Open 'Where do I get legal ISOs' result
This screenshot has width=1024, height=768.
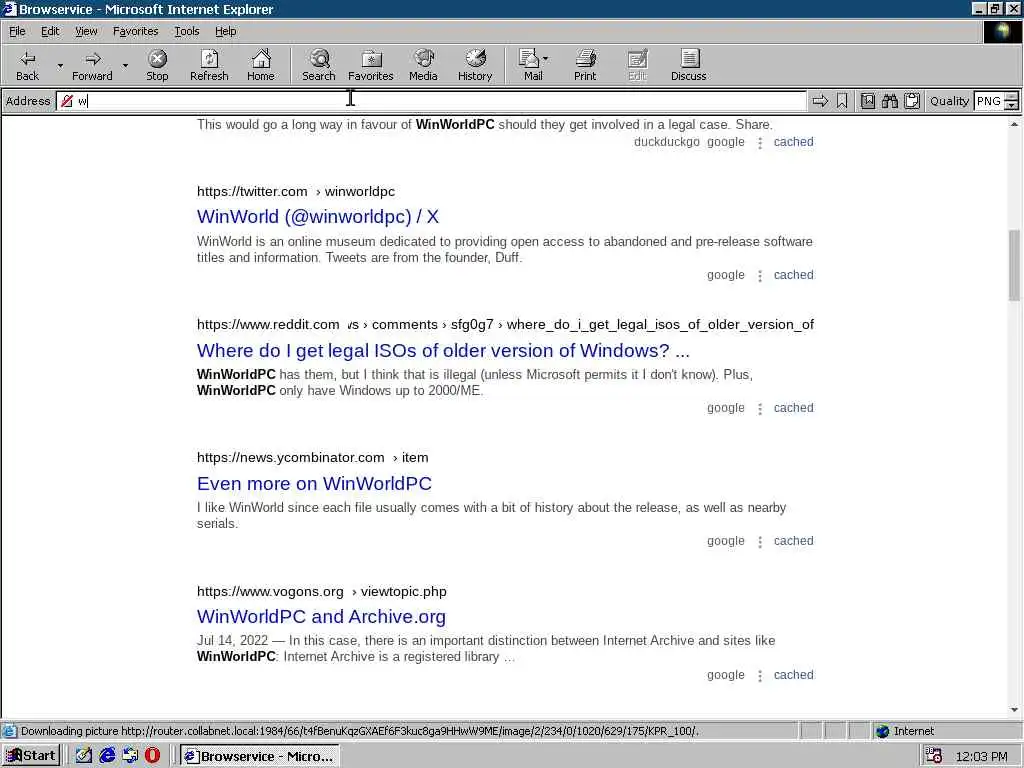pyautogui.click(x=443, y=350)
